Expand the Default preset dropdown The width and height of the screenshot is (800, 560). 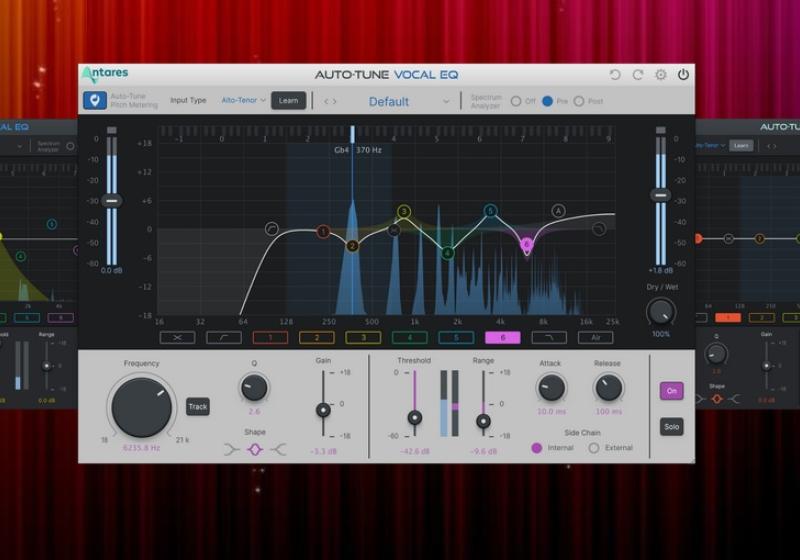point(446,101)
